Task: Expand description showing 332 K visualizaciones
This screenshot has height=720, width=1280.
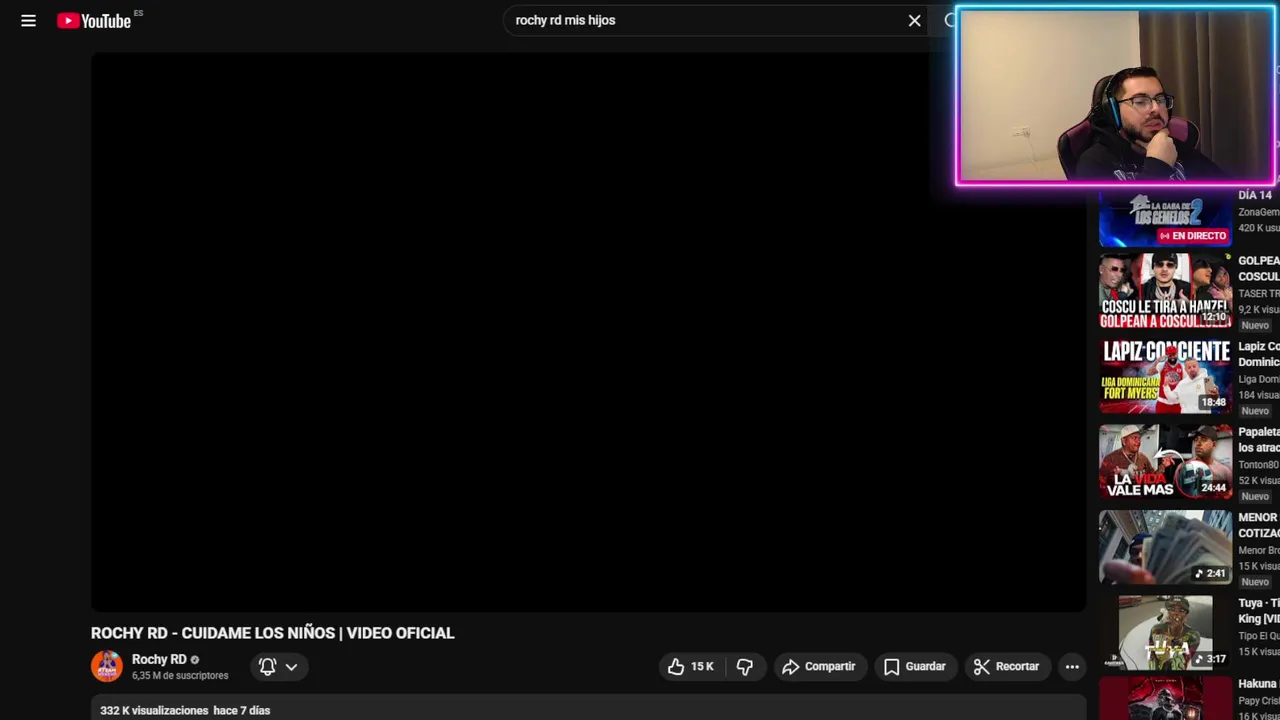Action: tap(588, 708)
